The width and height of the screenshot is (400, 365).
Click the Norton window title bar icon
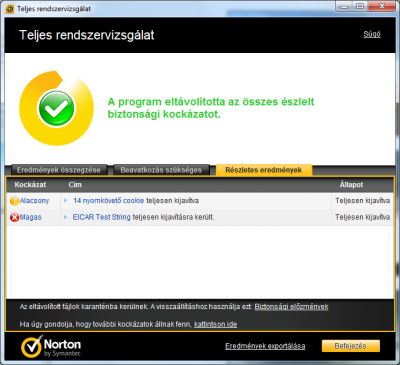tap(10, 9)
